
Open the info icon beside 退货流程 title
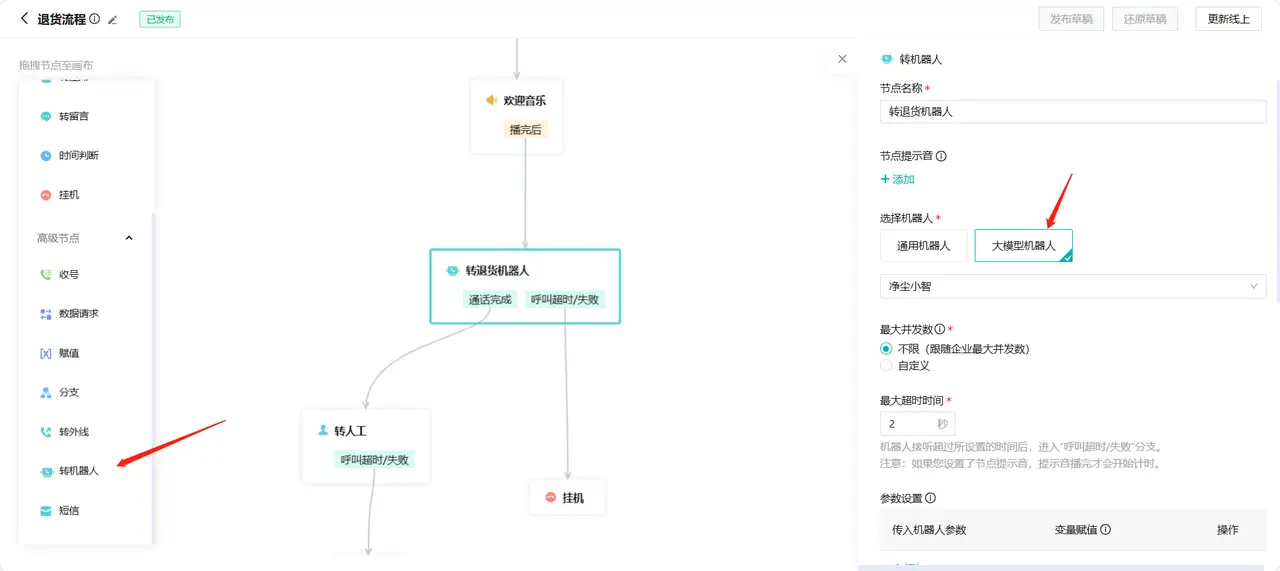point(94,19)
